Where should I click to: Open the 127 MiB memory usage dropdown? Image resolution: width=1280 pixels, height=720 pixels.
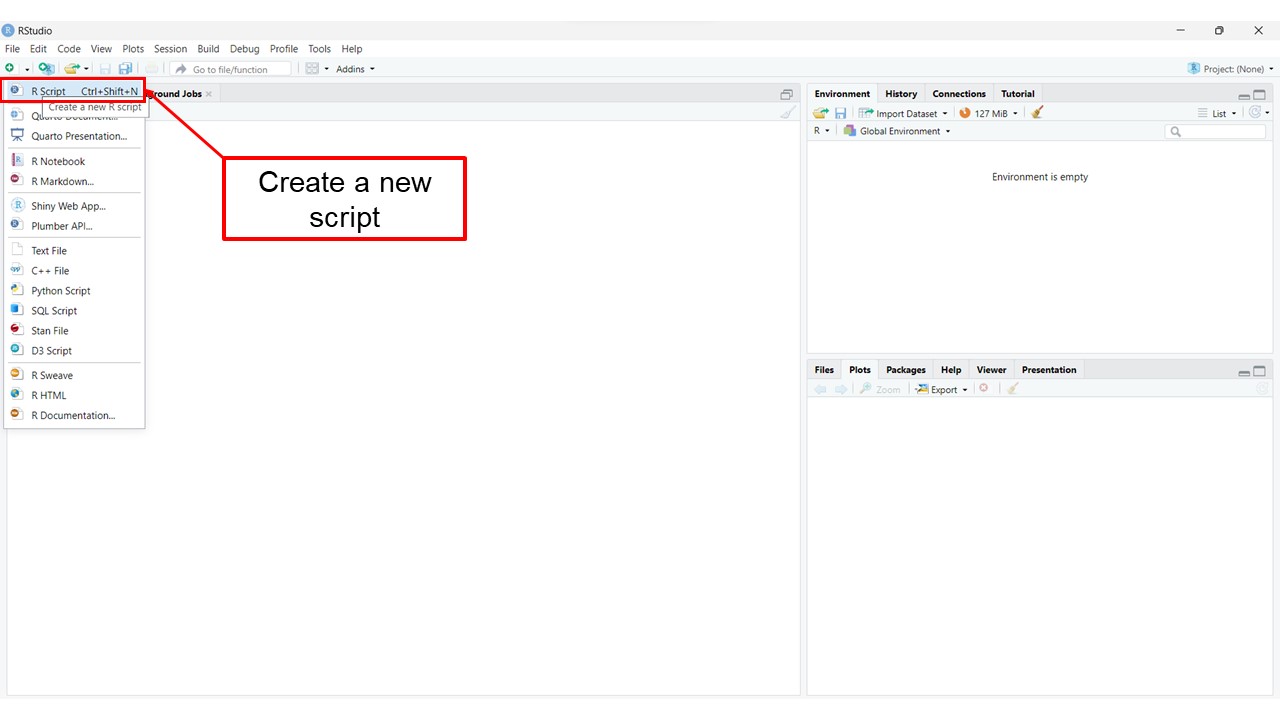(x=988, y=113)
